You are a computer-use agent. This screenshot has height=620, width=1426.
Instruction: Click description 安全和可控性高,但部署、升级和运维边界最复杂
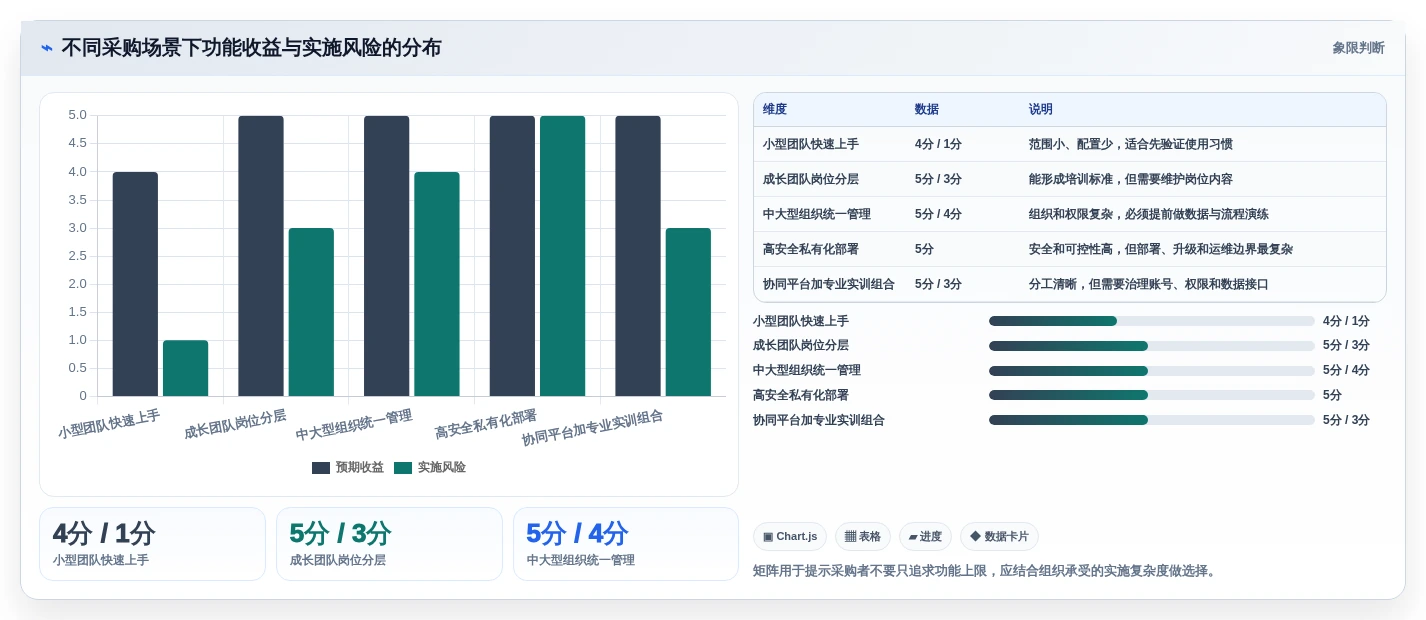click(x=1161, y=249)
